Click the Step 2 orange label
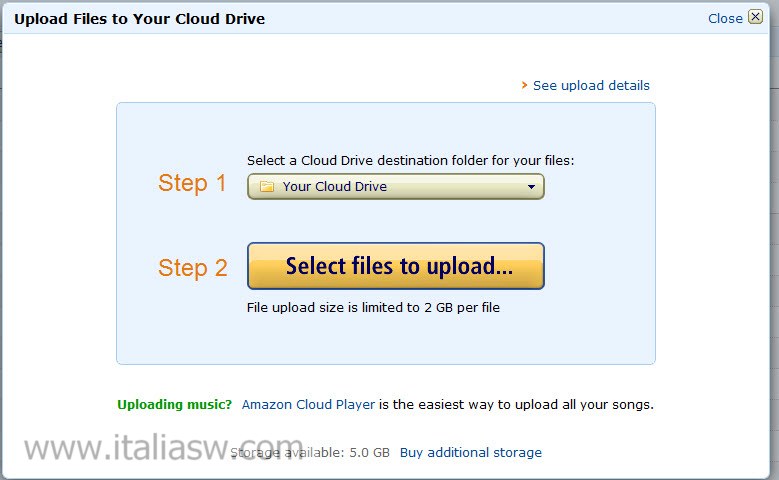The height and width of the screenshot is (480, 779). pyautogui.click(x=192, y=268)
